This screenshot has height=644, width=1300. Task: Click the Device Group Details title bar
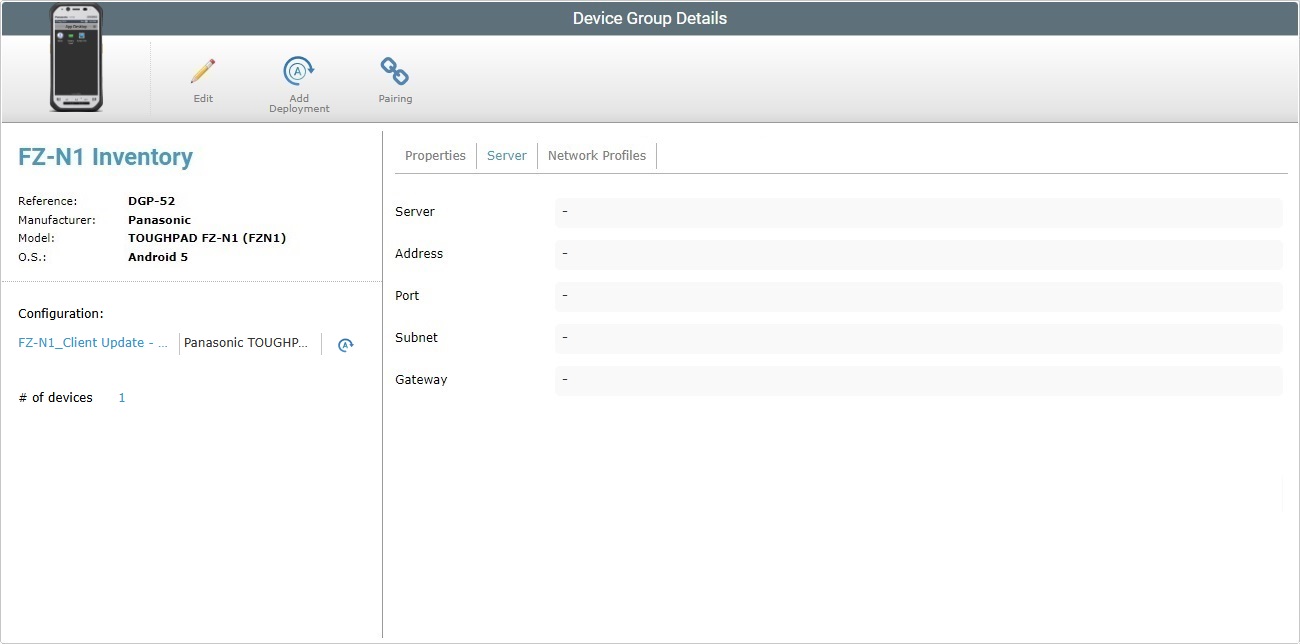[650, 17]
